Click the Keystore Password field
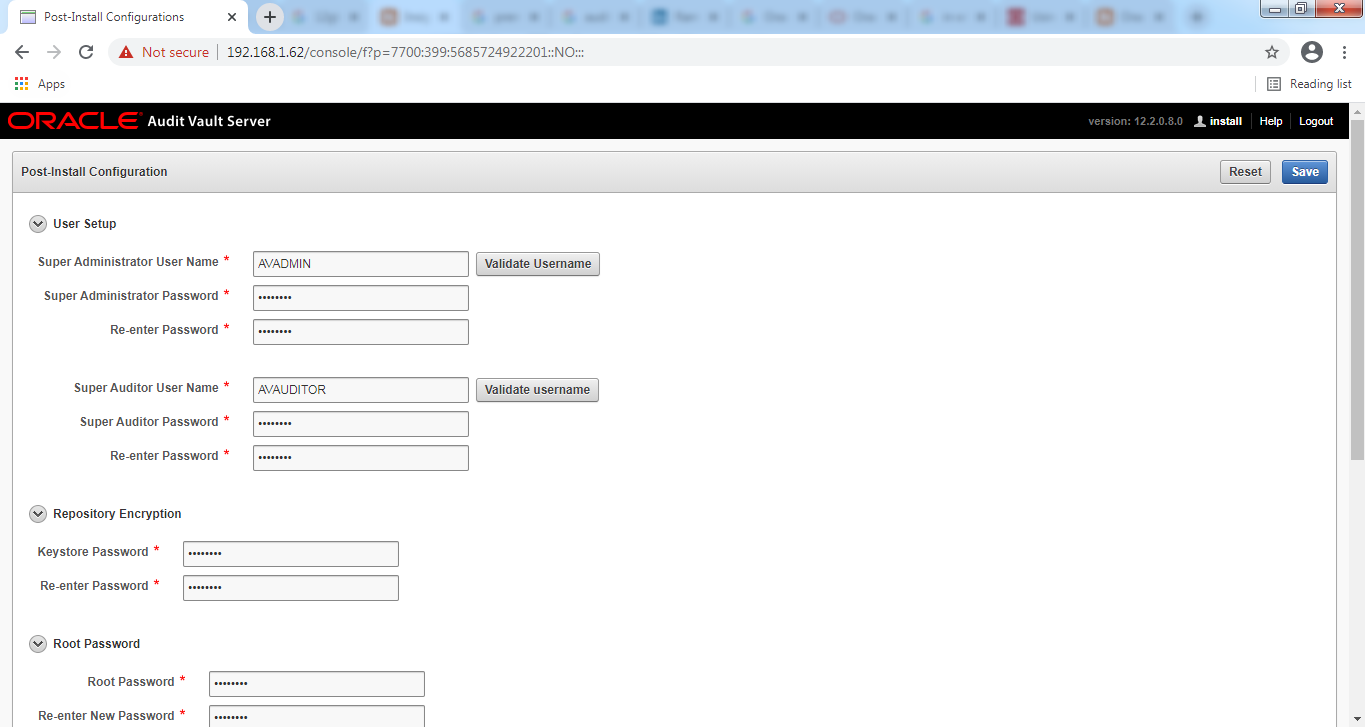 290,554
